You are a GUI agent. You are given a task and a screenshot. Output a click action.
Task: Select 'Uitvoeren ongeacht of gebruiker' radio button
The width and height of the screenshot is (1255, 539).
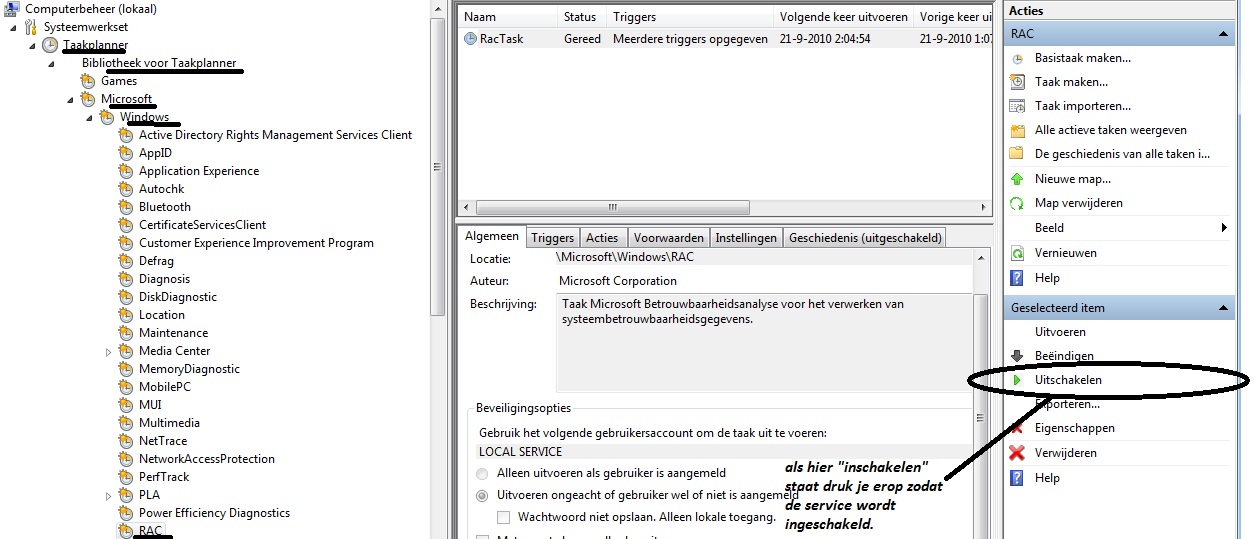484,495
